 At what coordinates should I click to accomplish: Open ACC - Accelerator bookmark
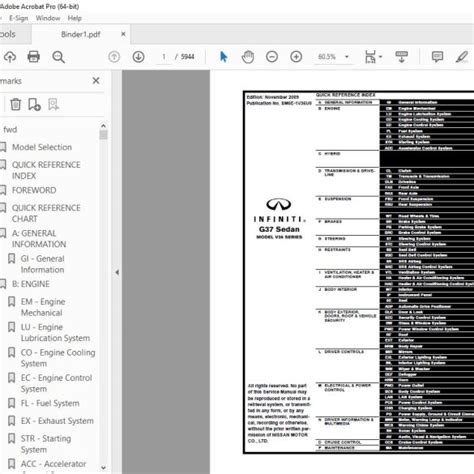[53, 464]
